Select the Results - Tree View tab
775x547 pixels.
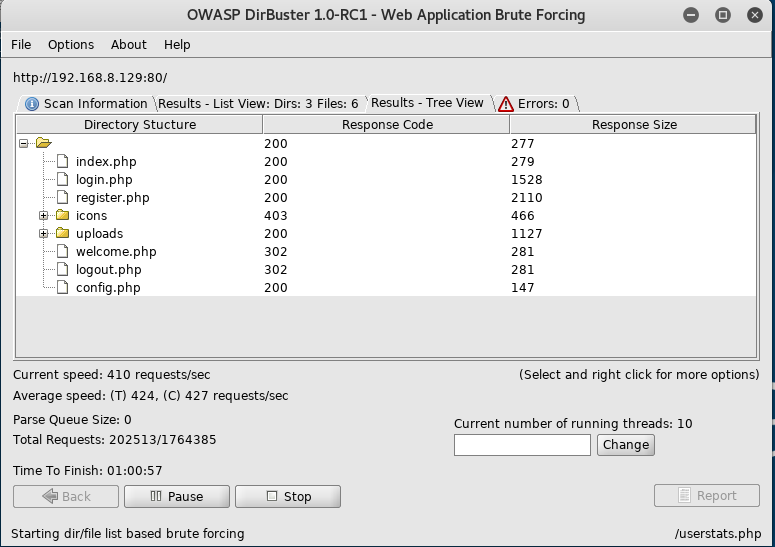[427, 103]
